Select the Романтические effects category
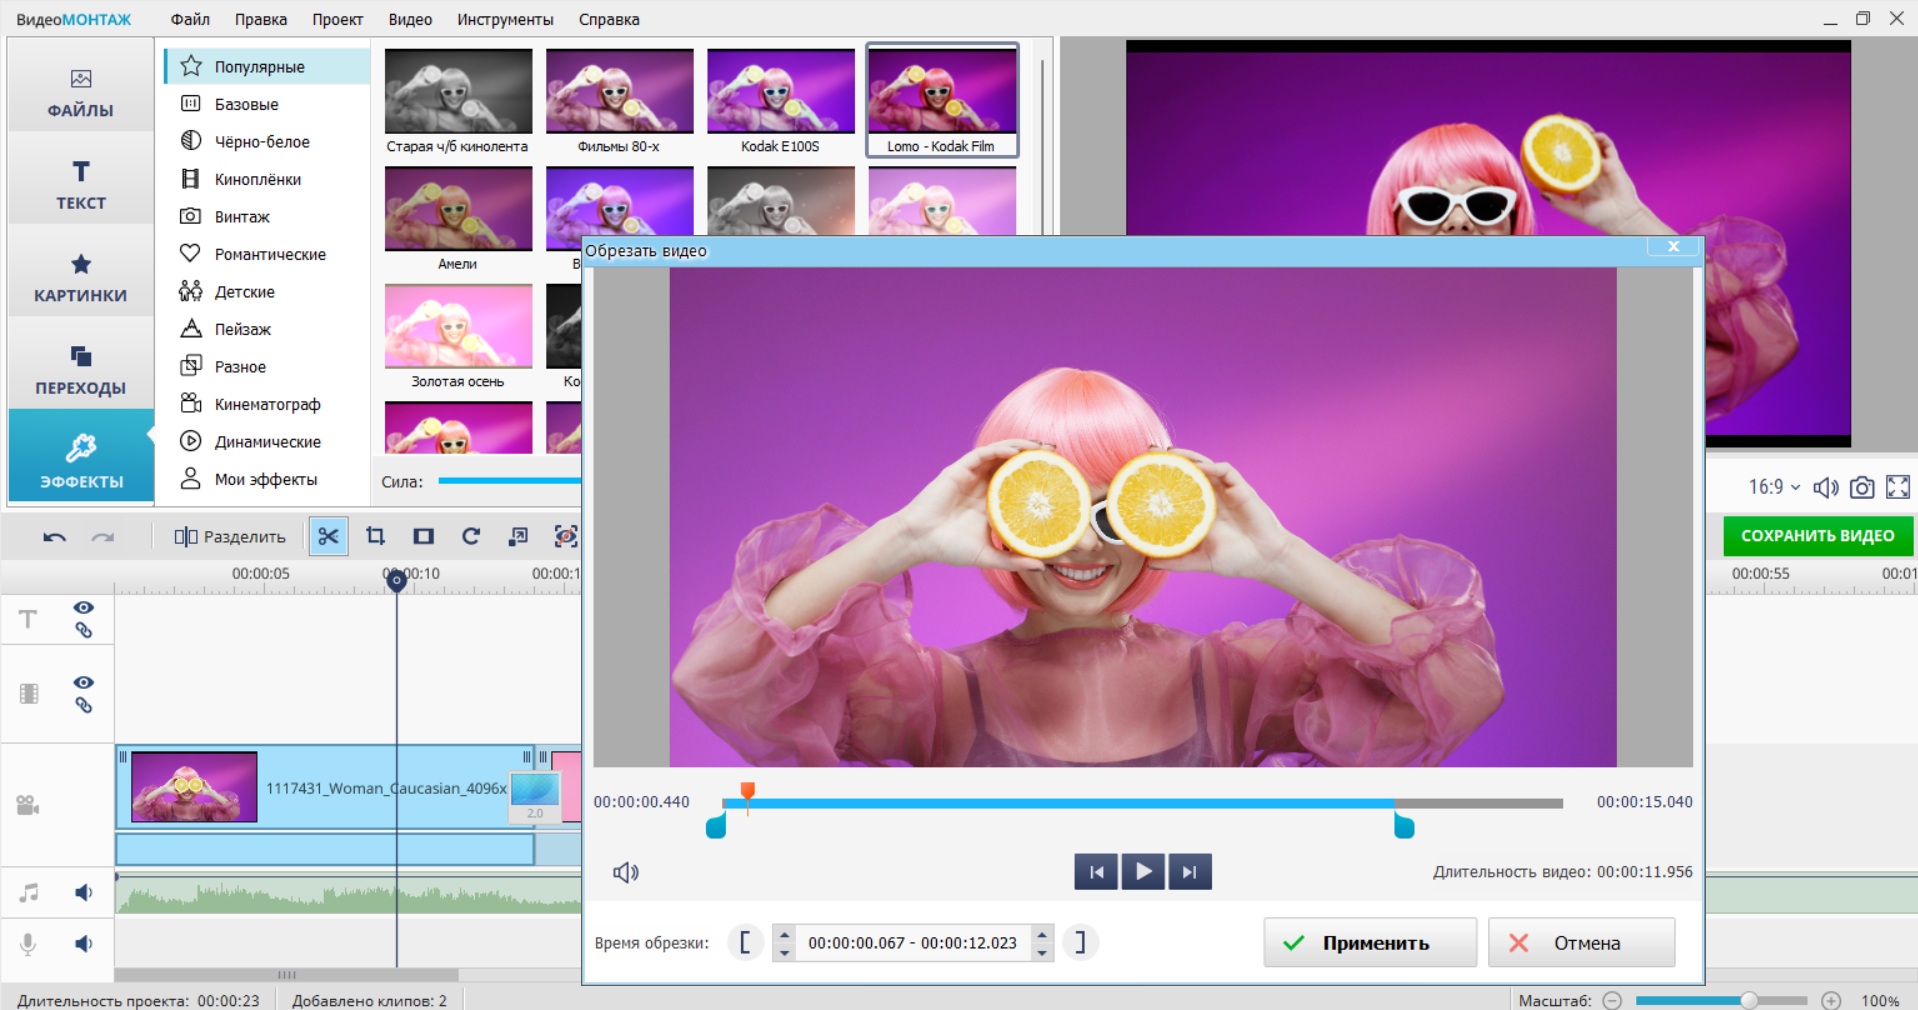Screen dimensions: 1918x1010 (x=267, y=254)
